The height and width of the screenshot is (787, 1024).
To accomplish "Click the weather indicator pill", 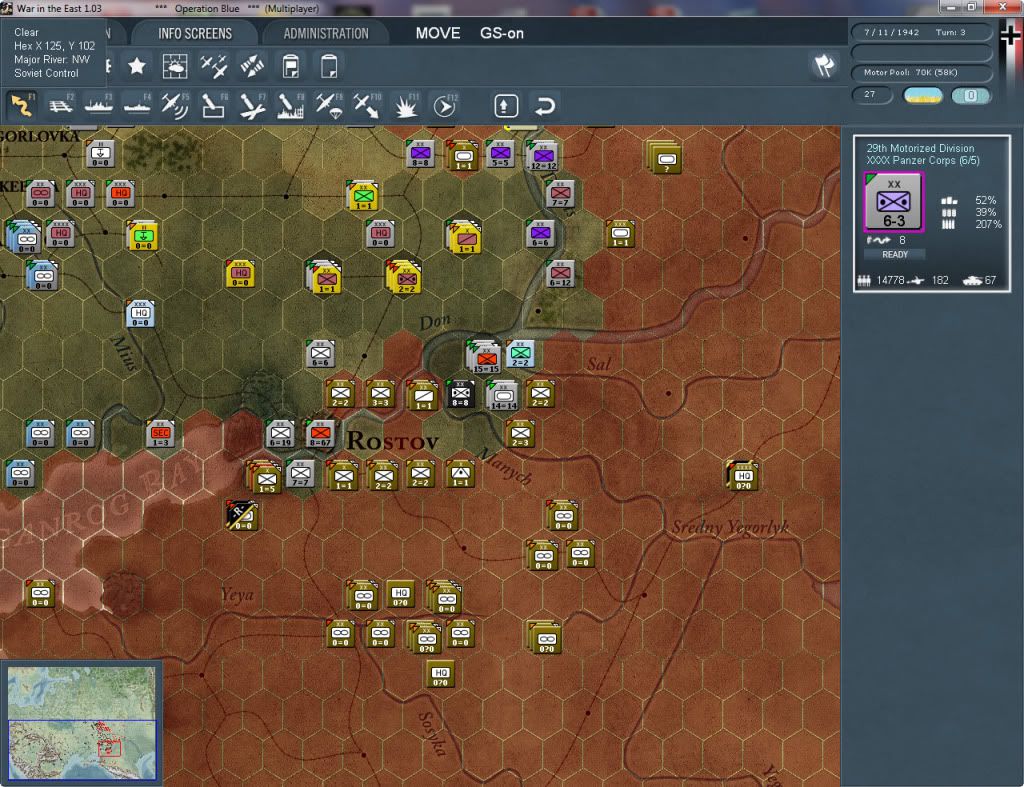I will pos(923,95).
